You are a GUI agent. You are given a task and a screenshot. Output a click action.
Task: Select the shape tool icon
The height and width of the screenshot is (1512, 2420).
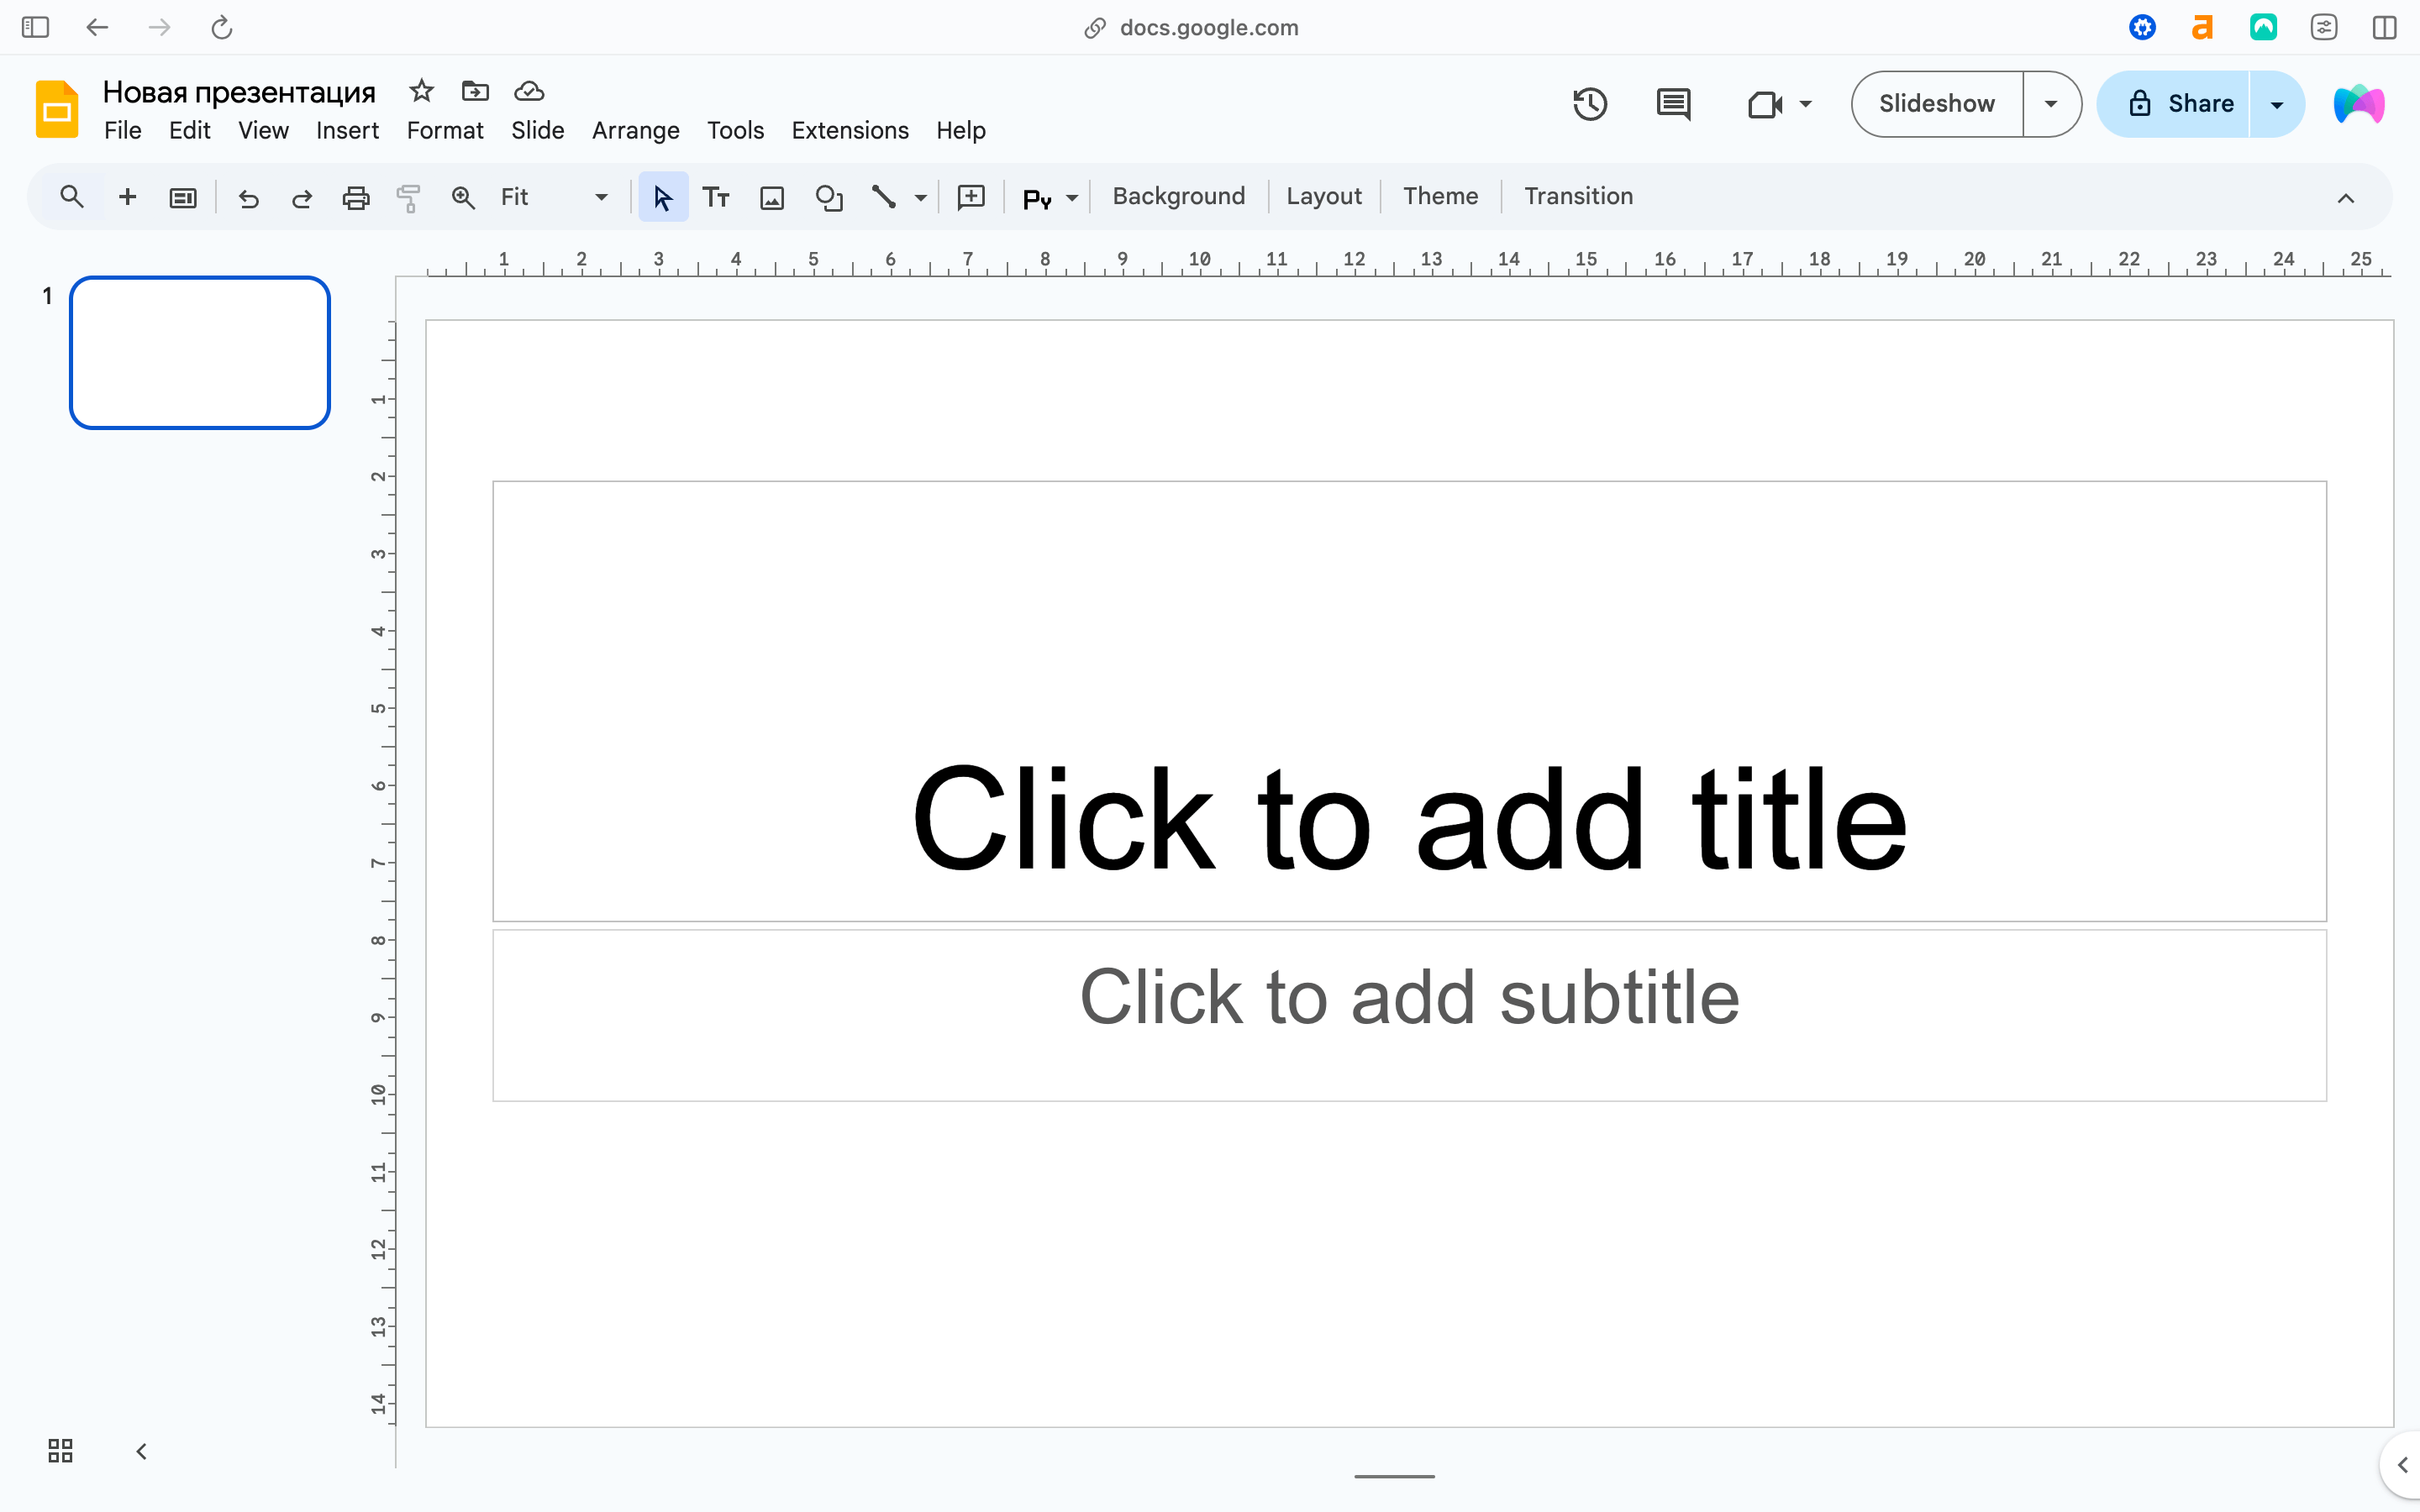828,197
